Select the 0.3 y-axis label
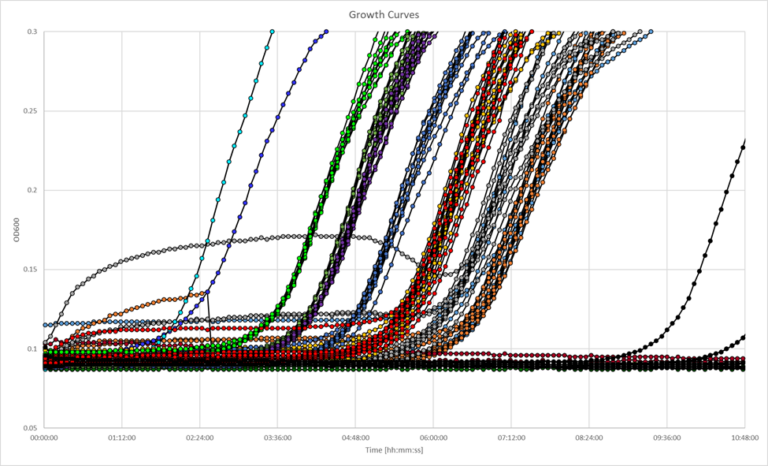Image resolution: width=768 pixels, height=466 pixels. click(x=32, y=31)
